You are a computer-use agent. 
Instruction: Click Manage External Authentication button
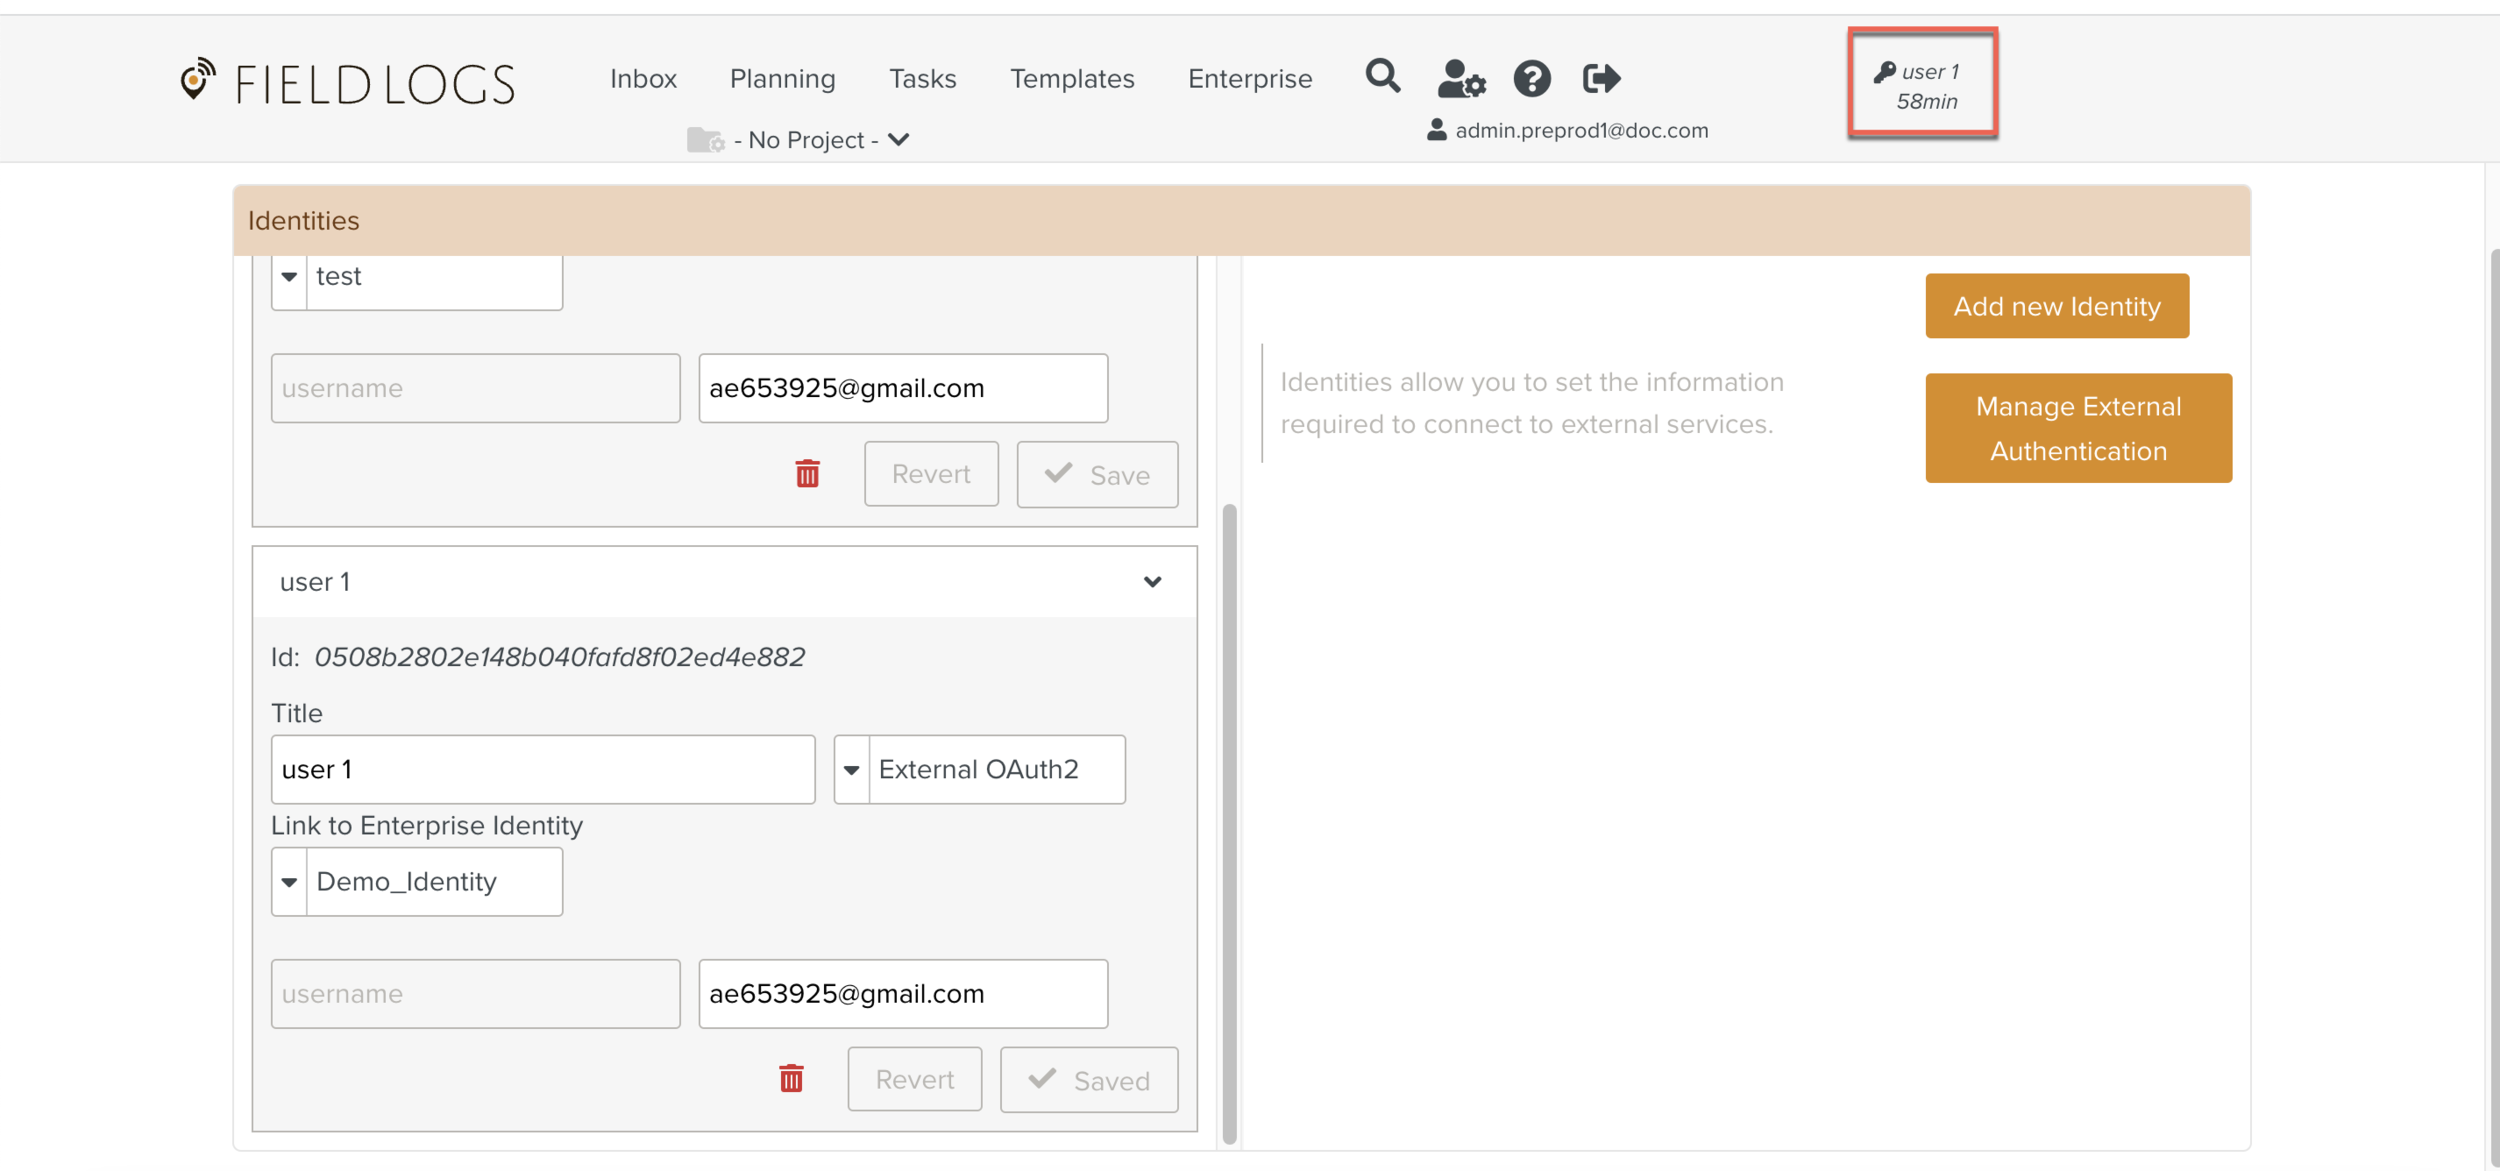(2077, 428)
